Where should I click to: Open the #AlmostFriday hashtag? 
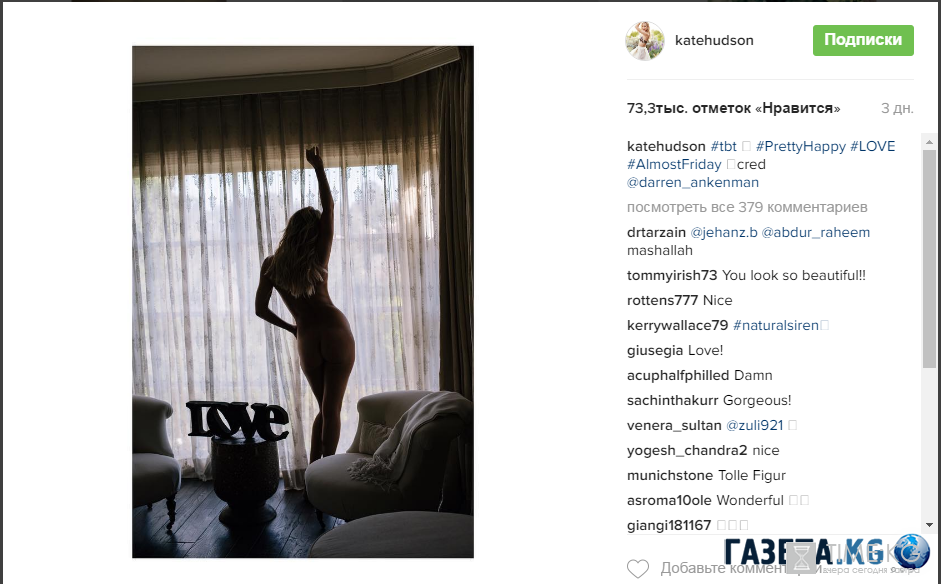pyautogui.click(x=674, y=164)
